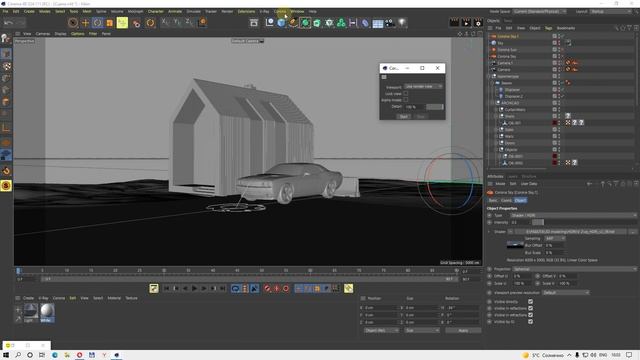Toggle Visible by GI checkbox
The width and height of the screenshot is (640, 360).
click(530, 322)
